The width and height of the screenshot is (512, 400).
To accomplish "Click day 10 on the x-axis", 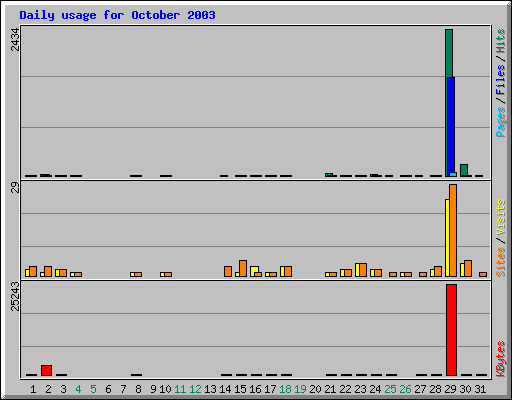I will click(165, 389).
